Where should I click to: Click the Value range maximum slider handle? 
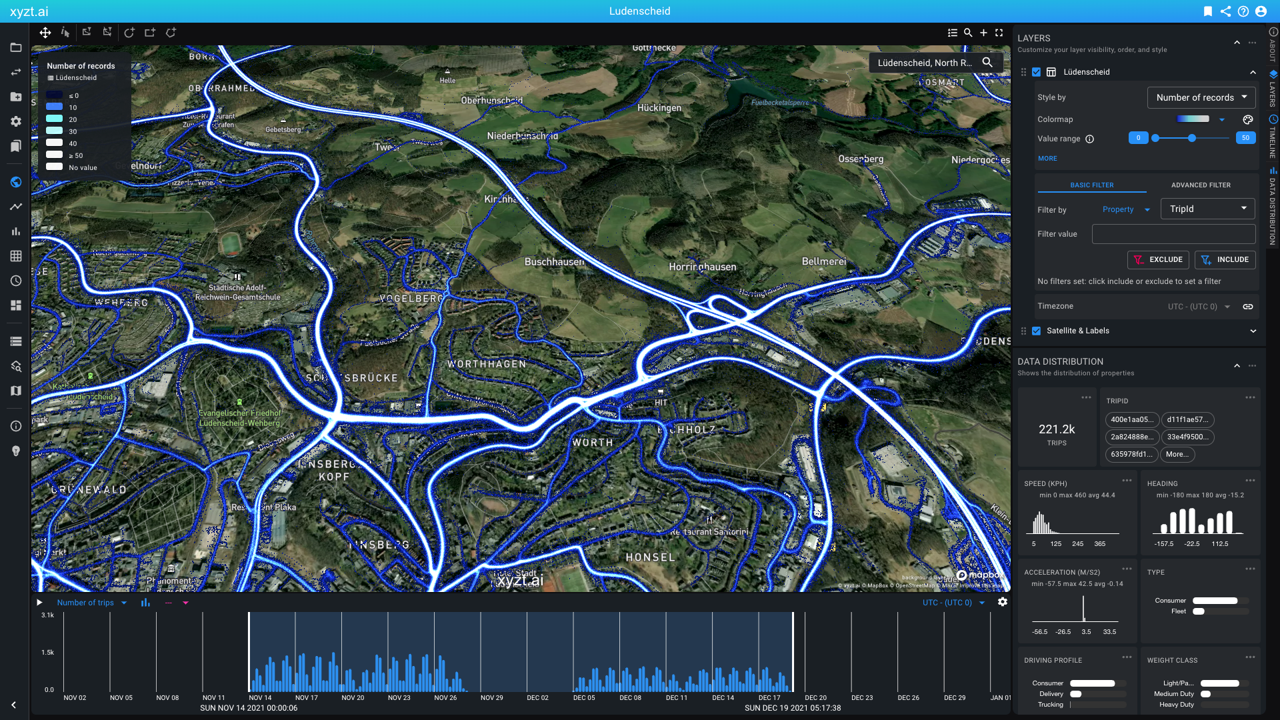tap(1192, 138)
